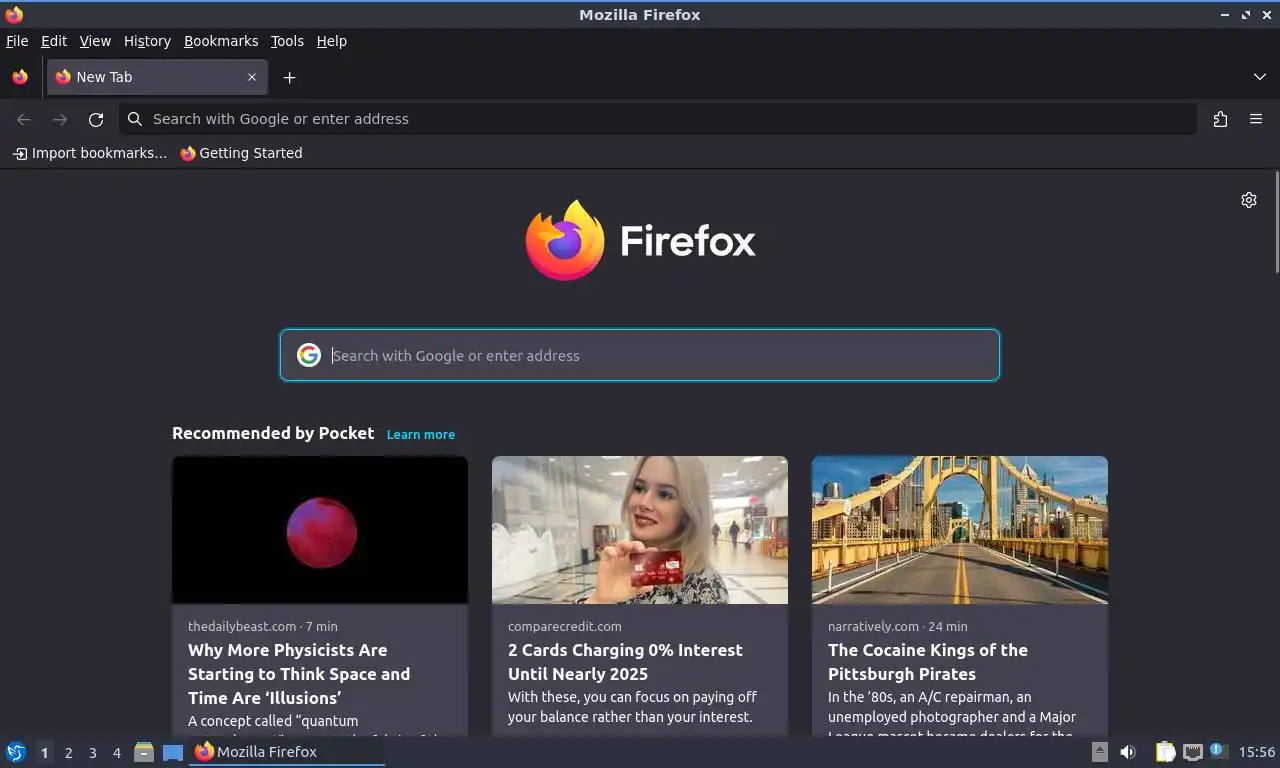1280x768 pixels.
Task: Click the forward navigation arrow
Action: [x=60, y=119]
